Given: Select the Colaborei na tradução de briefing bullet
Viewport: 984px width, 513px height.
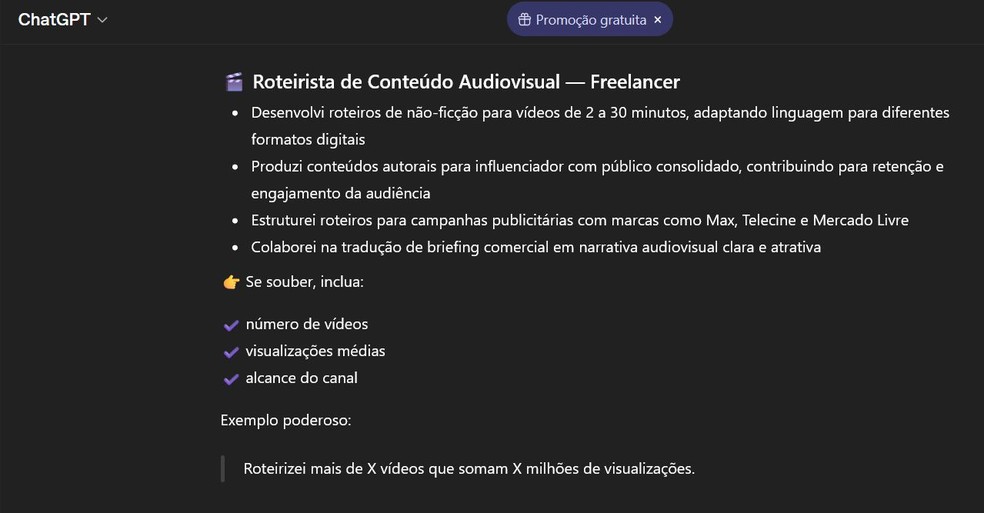Looking at the screenshot, I should [x=535, y=247].
